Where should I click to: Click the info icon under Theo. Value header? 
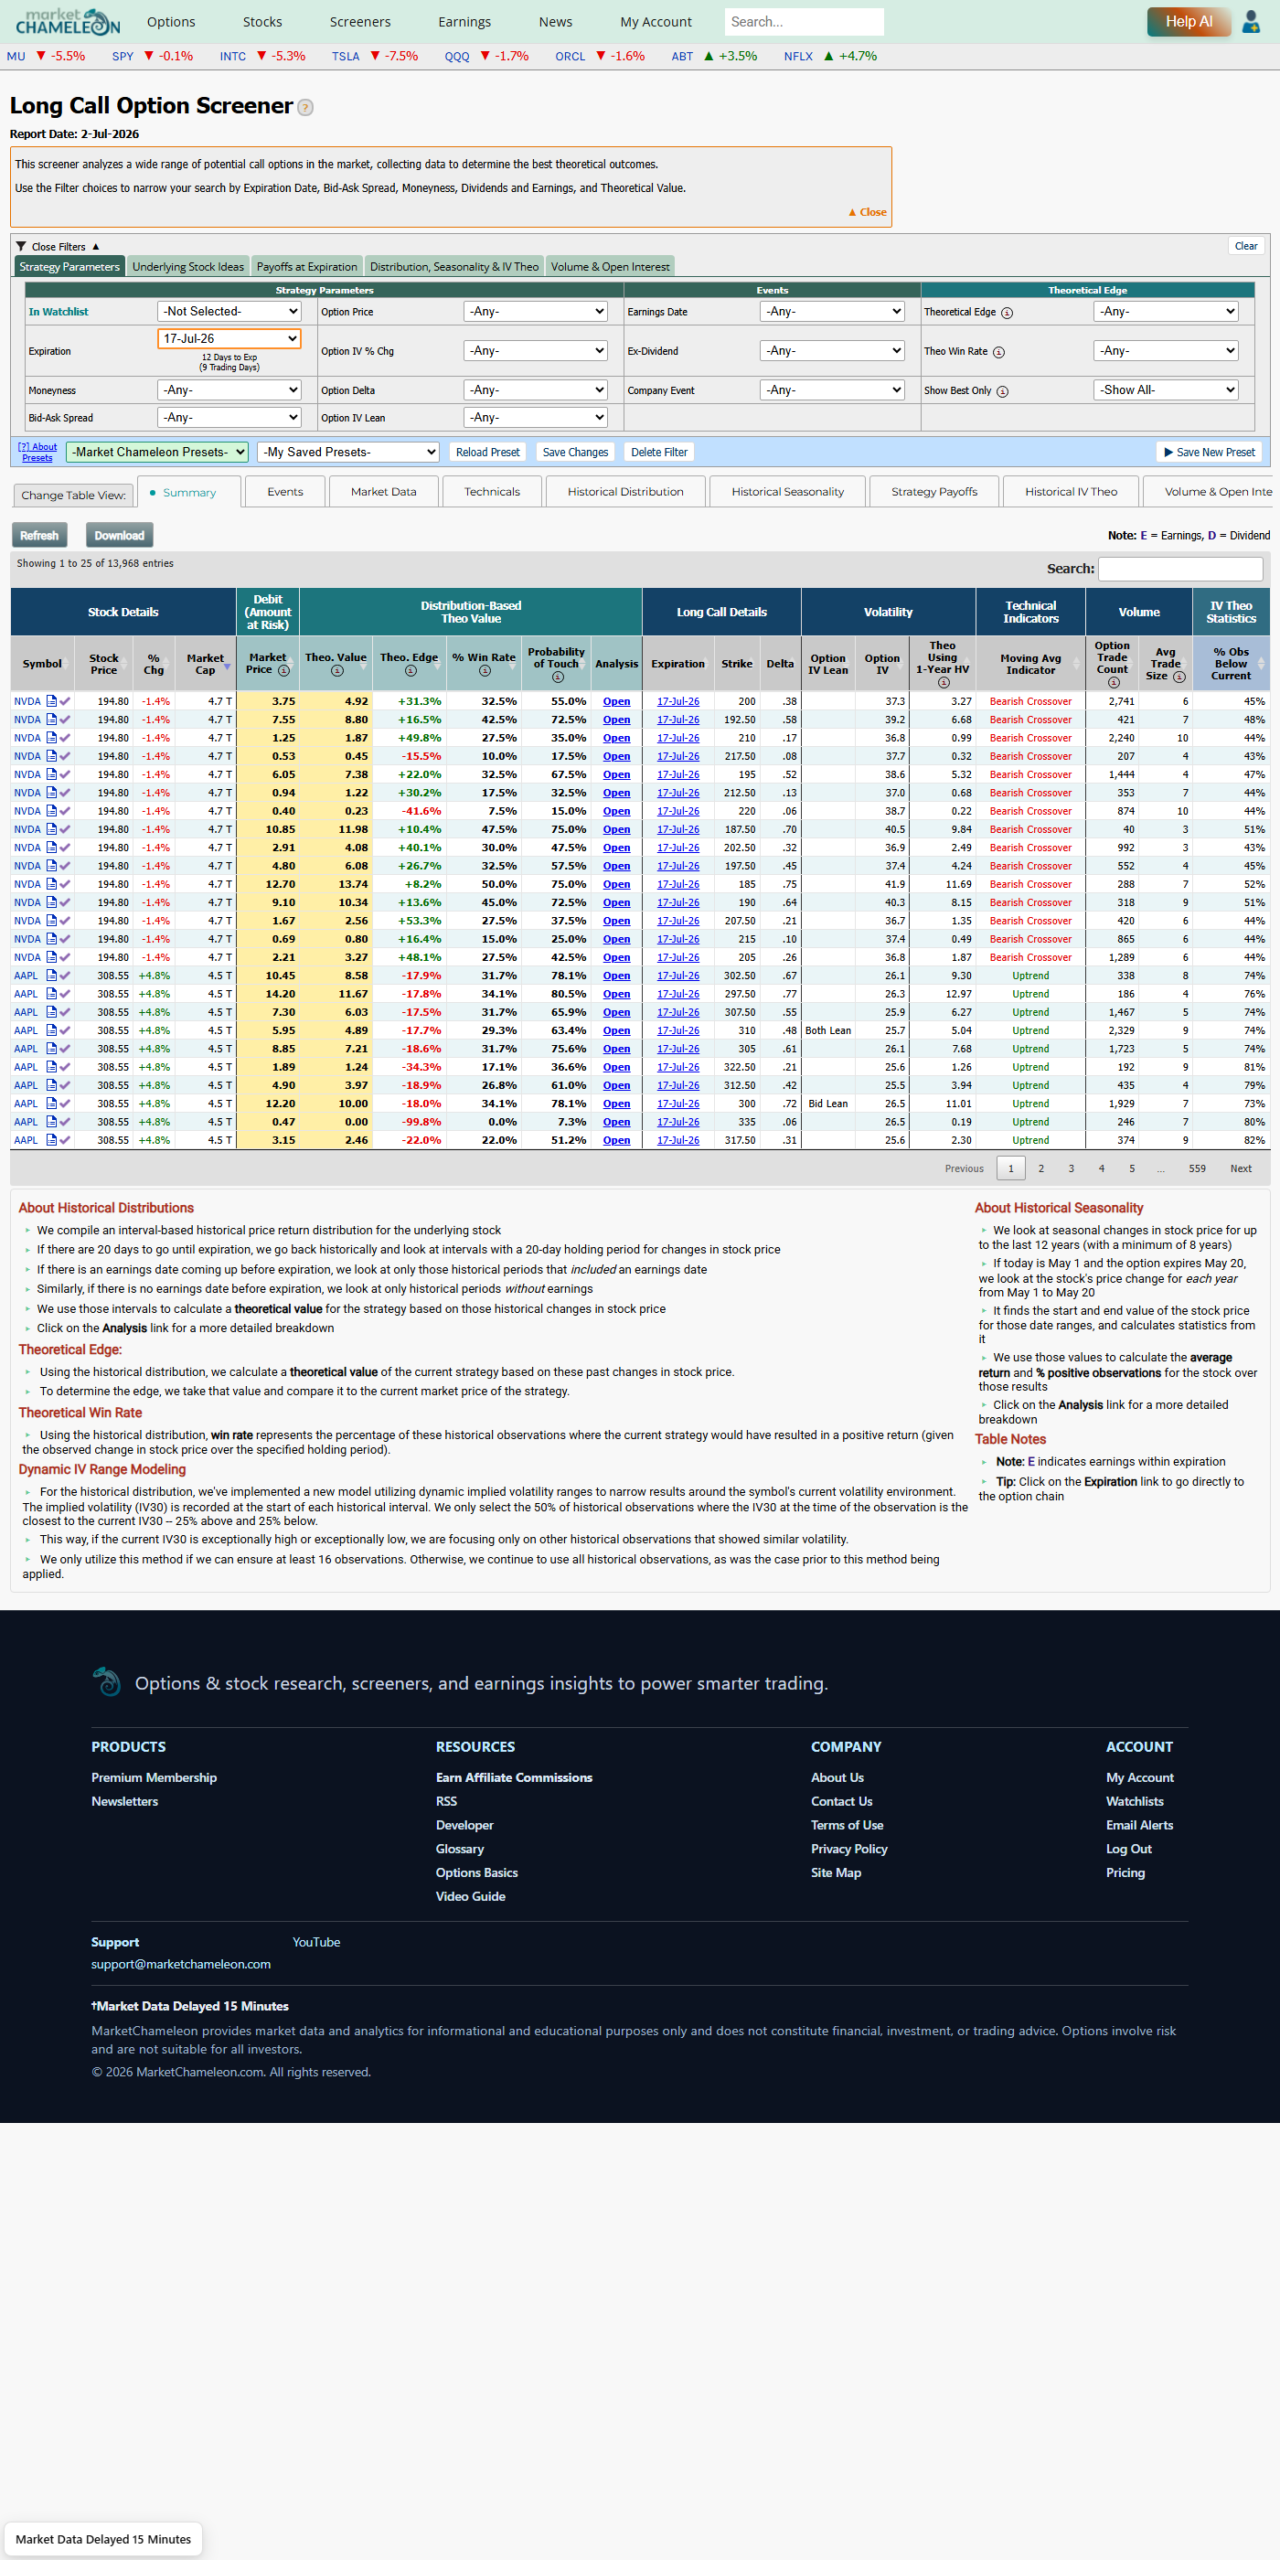coord(337,671)
